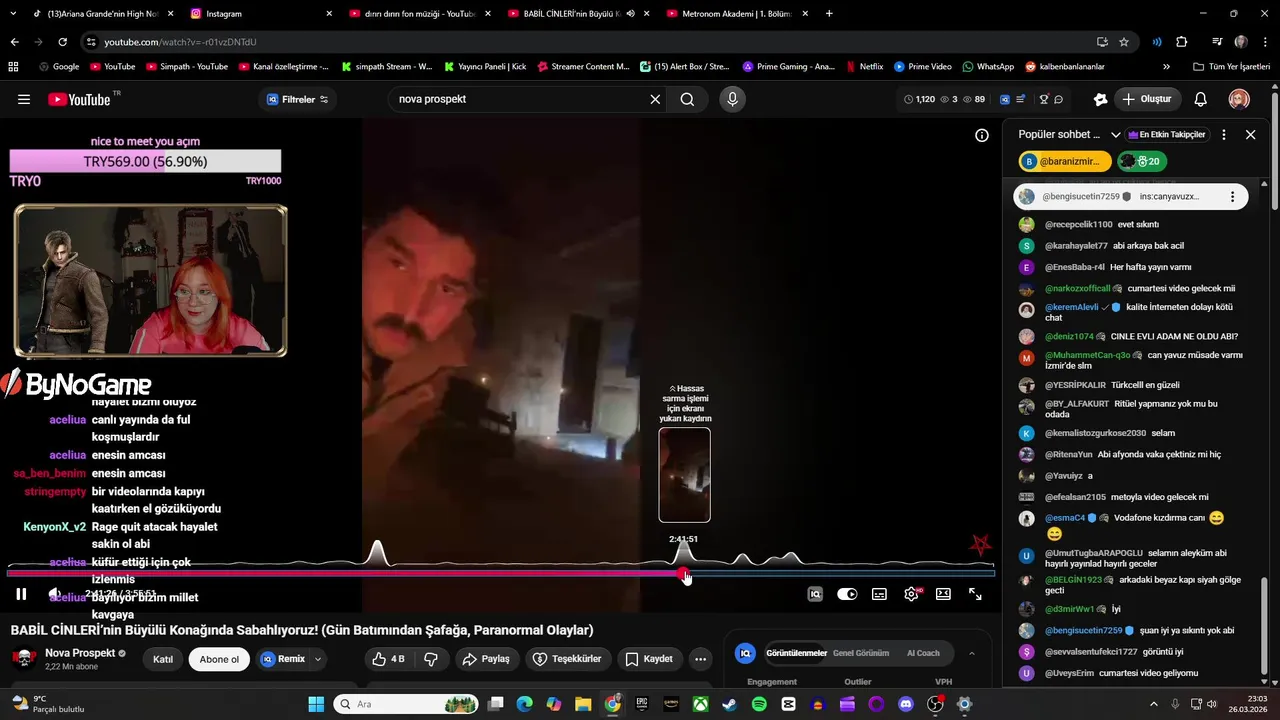The image size is (1280, 720).
Task: Open player settings gear
Action: tap(911, 594)
